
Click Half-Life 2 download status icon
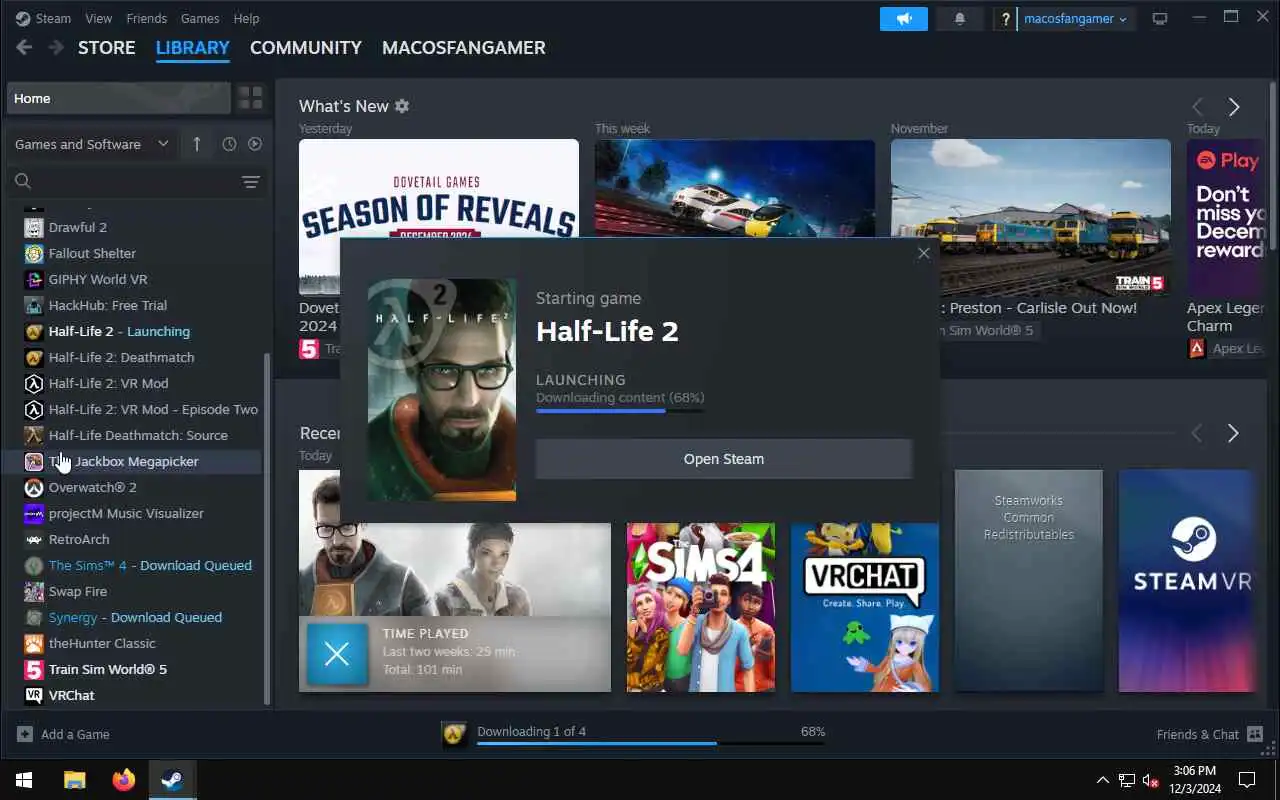pos(455,735)
